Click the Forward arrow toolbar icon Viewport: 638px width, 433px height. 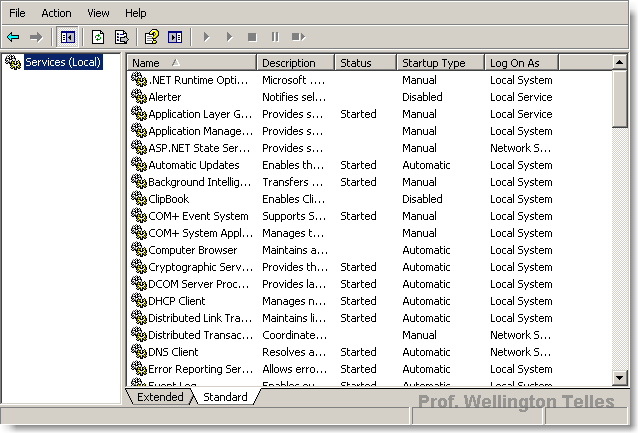point(36,37)
